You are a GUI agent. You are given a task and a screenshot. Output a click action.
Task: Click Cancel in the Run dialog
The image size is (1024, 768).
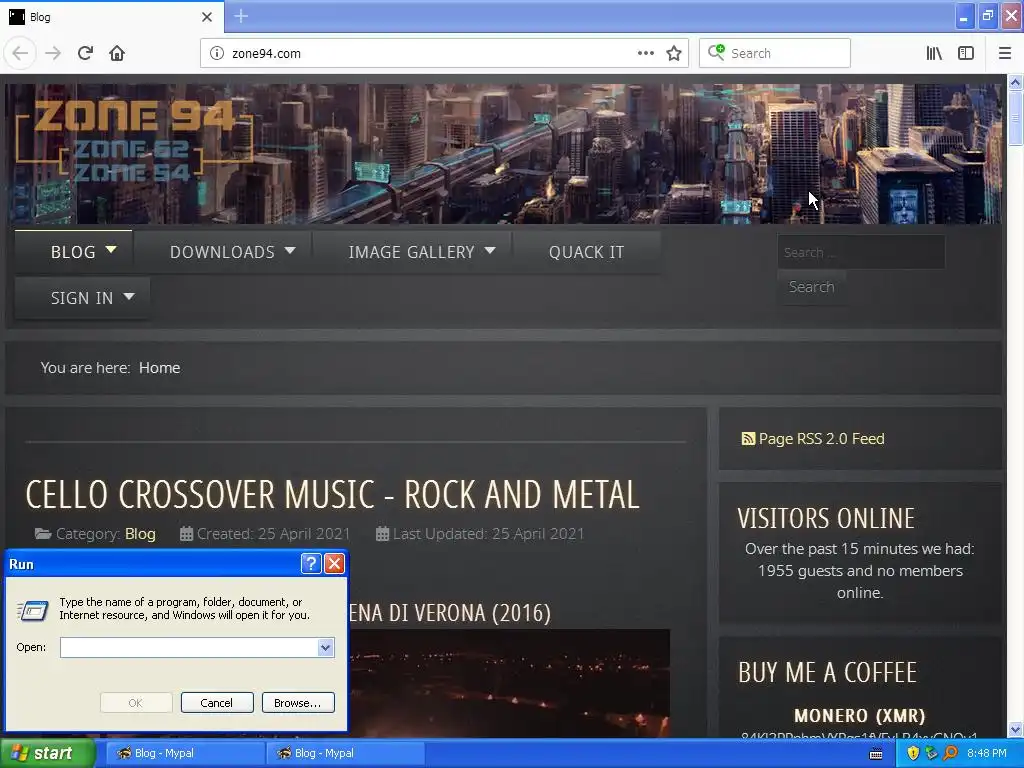(x=217, y=703)
